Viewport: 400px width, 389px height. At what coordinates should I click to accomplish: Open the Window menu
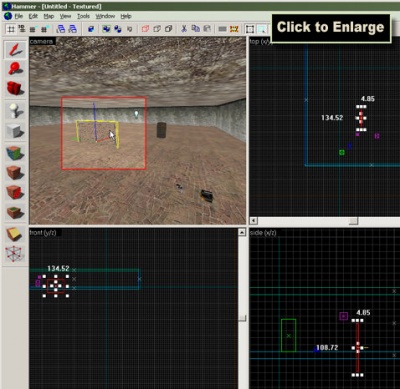(105, 16)
